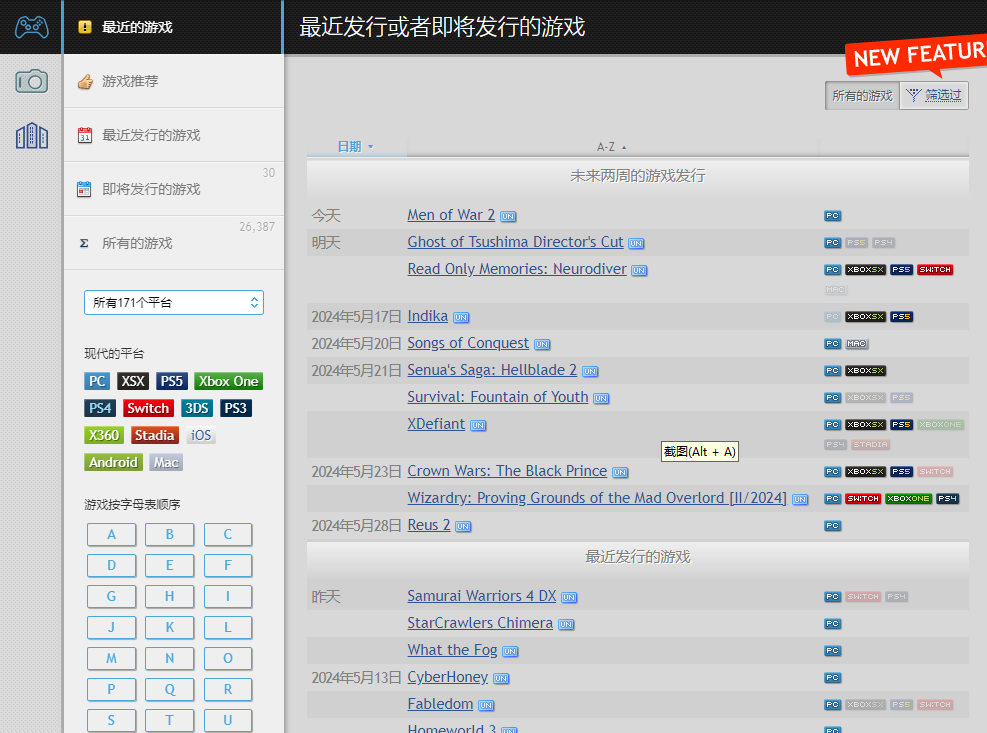Click the sigma icon beside 所有的游戏
The width and height of the screenshot is (987, 733).
[x=84, y=243]
